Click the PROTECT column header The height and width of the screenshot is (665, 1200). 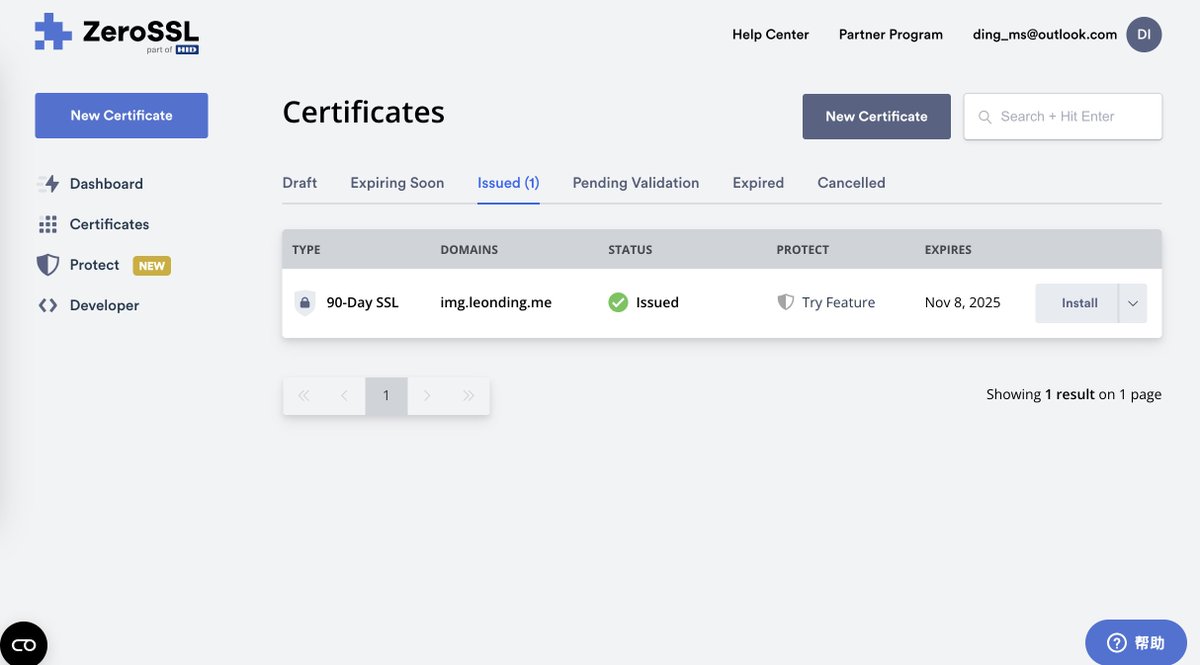803,249
